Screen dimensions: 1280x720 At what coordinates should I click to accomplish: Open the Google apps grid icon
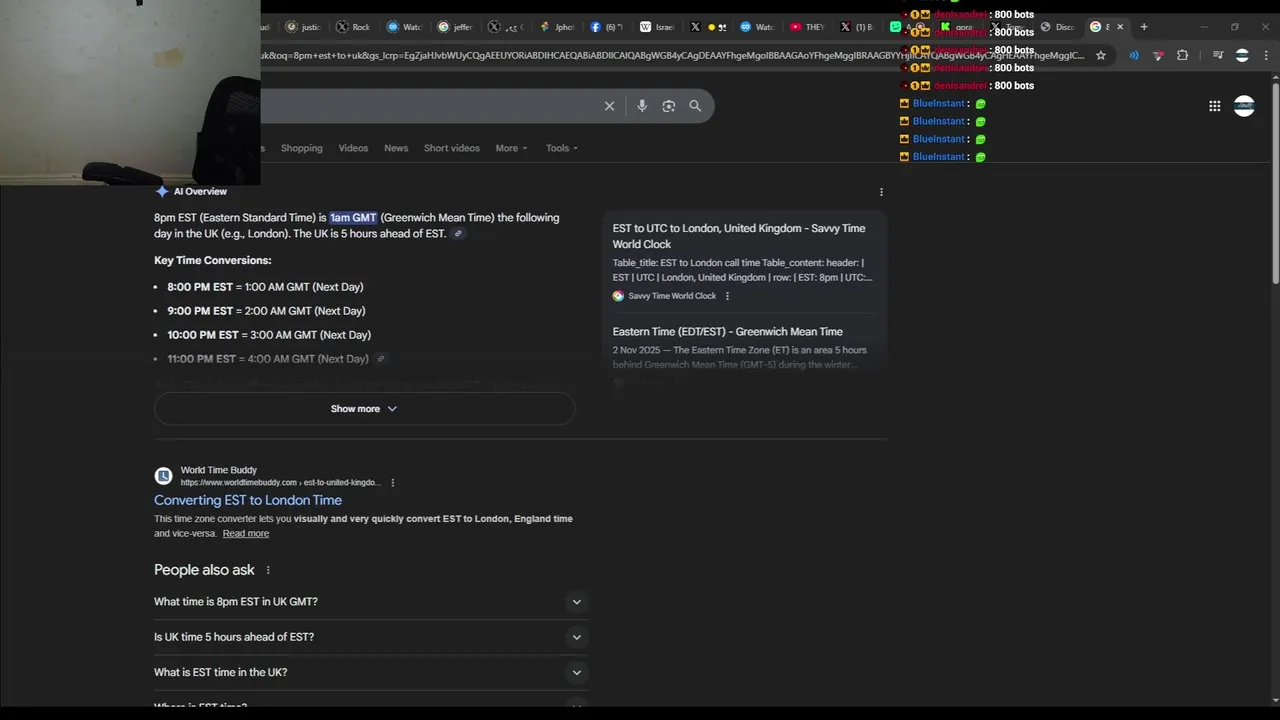(1214, 106)
